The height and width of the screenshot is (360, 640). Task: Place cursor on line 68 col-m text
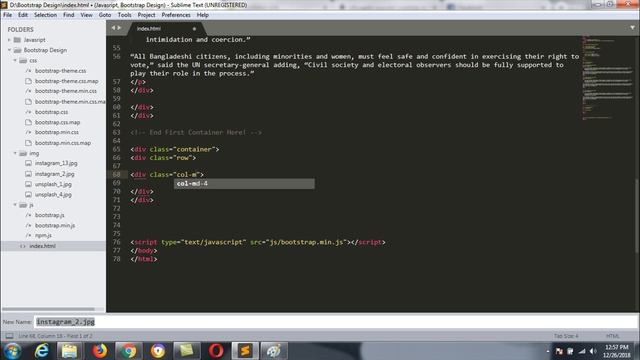[188, 175]
